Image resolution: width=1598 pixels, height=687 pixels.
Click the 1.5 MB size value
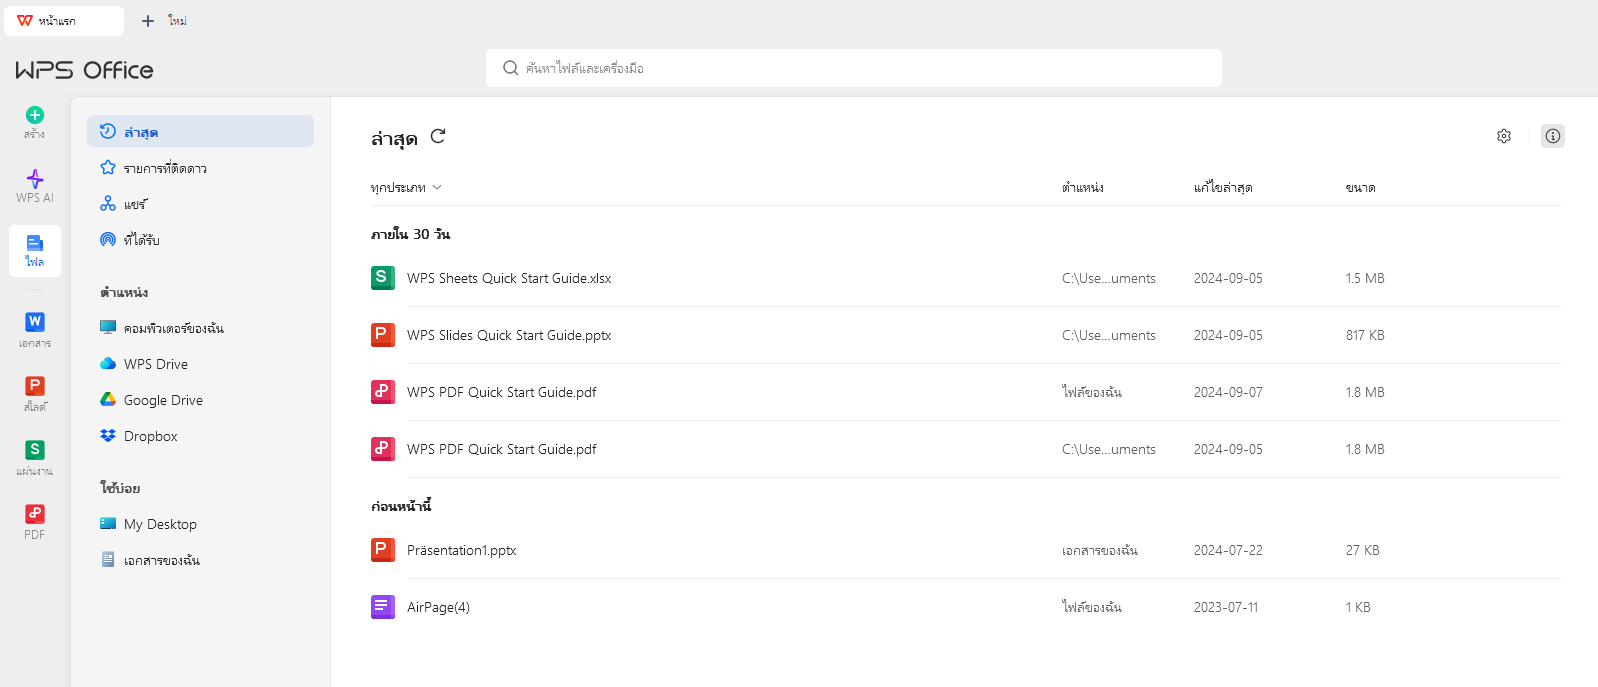(1365, 278)
